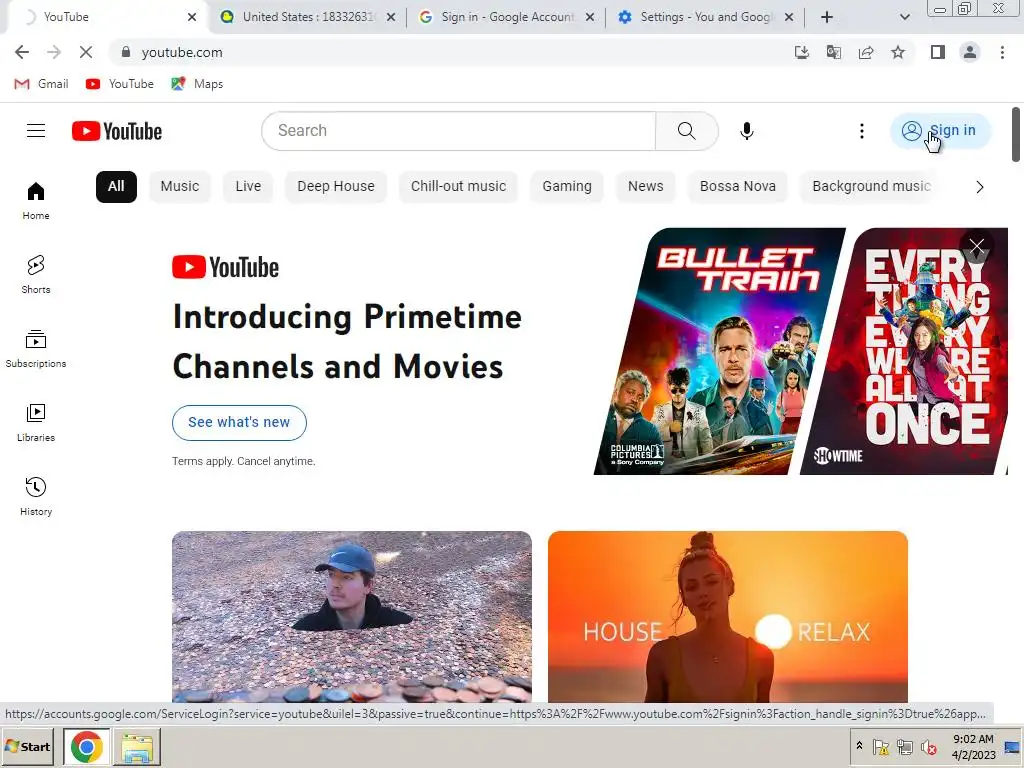Viewport: 1024px width, 768px height.
Task: Click the page vertical scrollbar
Action: click(x=1016, y=134)
